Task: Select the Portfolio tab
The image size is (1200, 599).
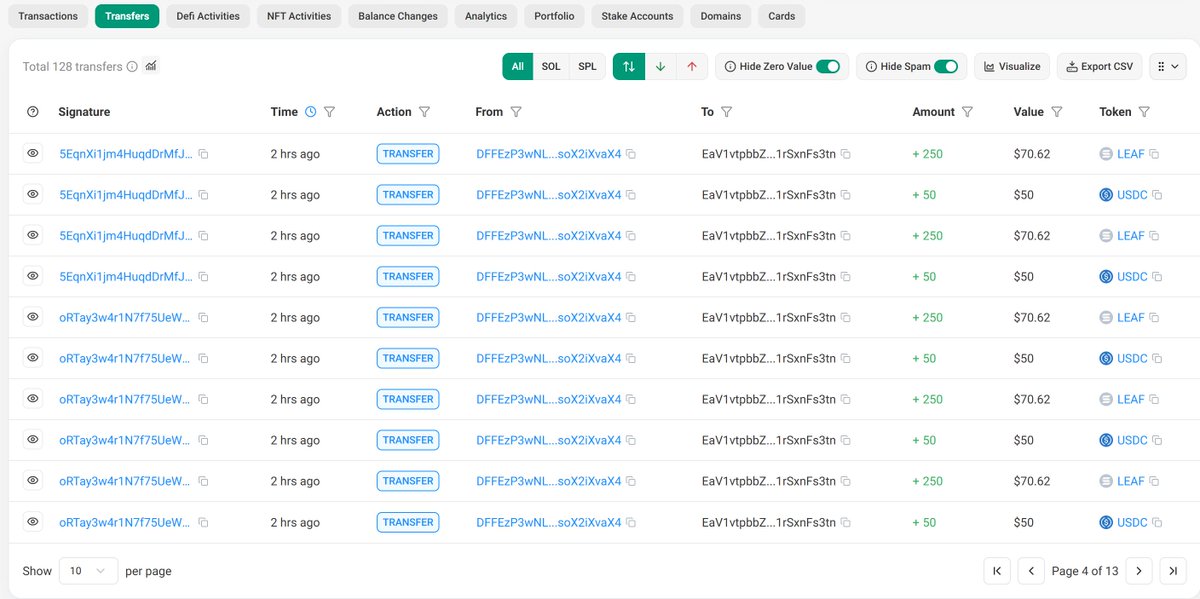Action: [x=554, y=16]
